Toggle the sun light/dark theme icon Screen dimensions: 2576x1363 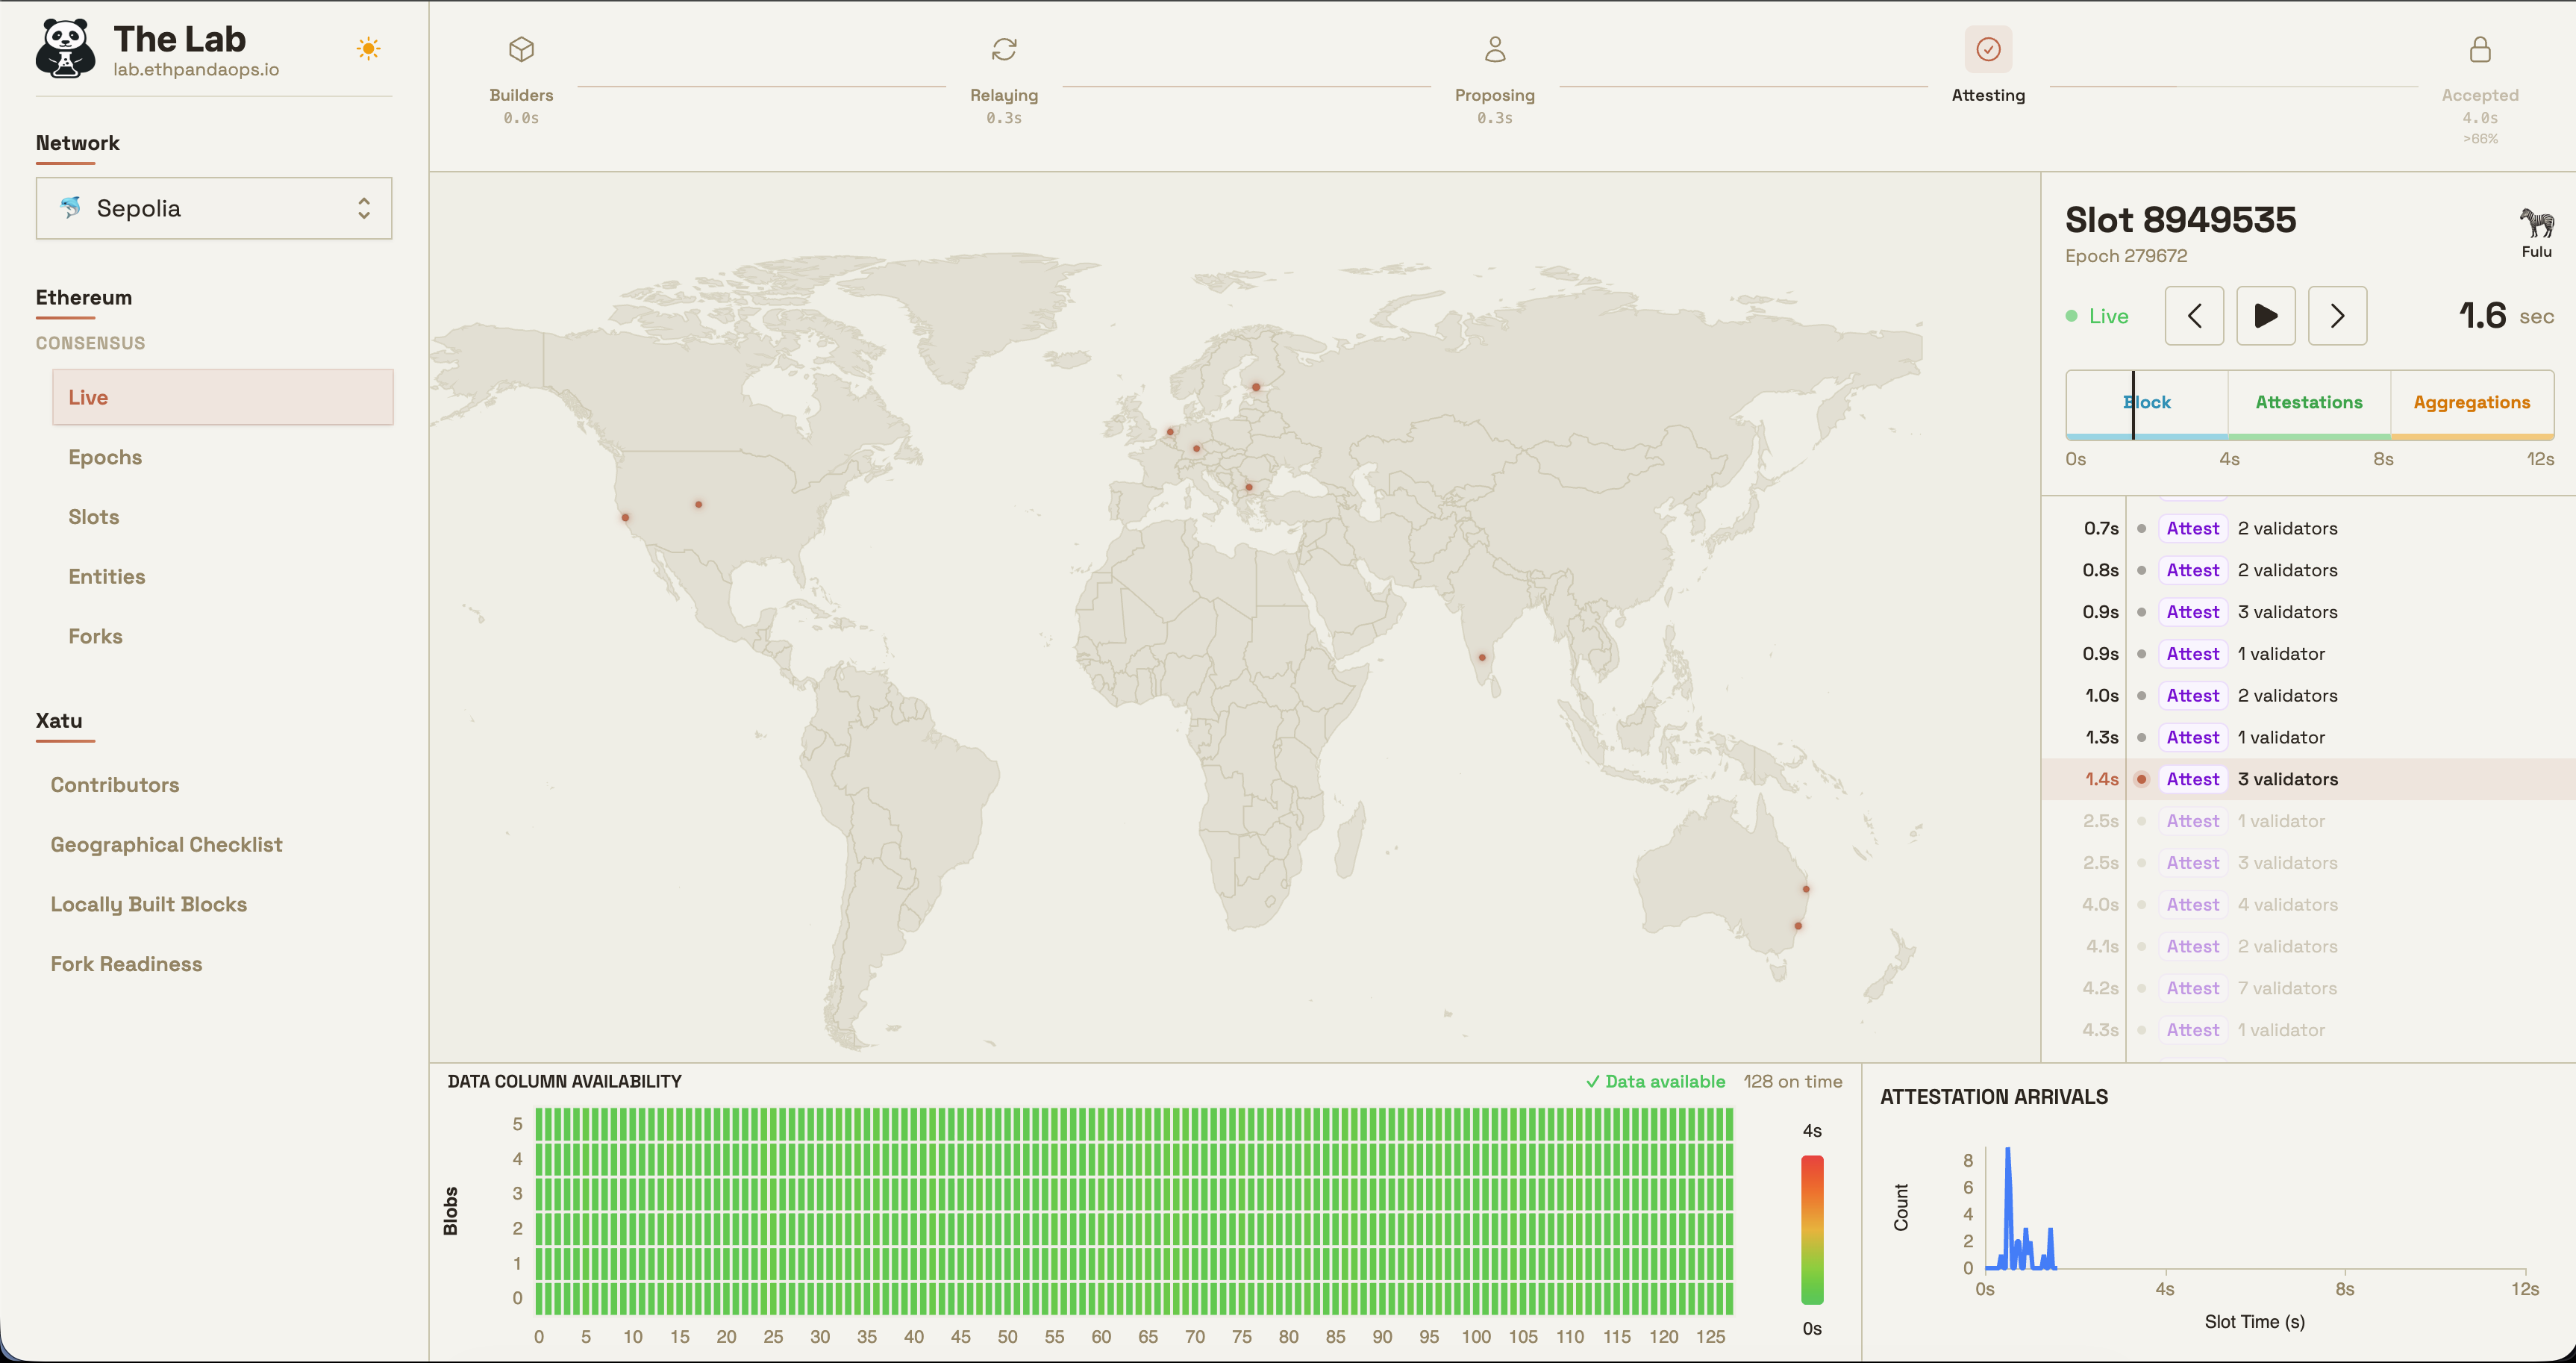coord(368,49)
